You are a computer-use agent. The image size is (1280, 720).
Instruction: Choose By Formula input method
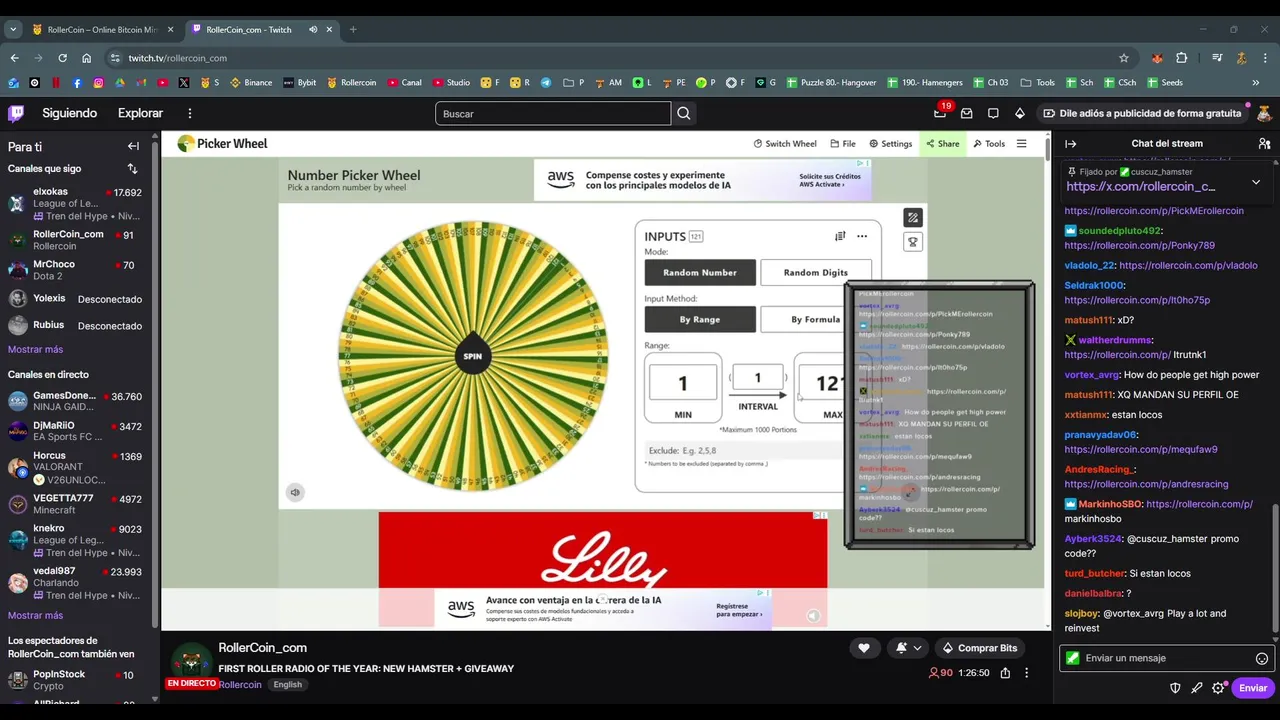[x=816, y=319]
